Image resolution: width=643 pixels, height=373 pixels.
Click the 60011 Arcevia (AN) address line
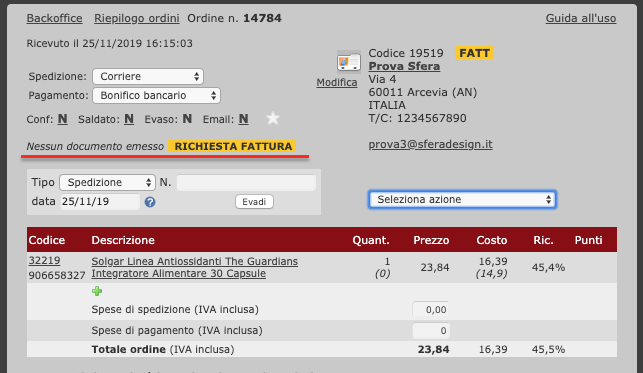pyautogui.click(x=423, y=92)
